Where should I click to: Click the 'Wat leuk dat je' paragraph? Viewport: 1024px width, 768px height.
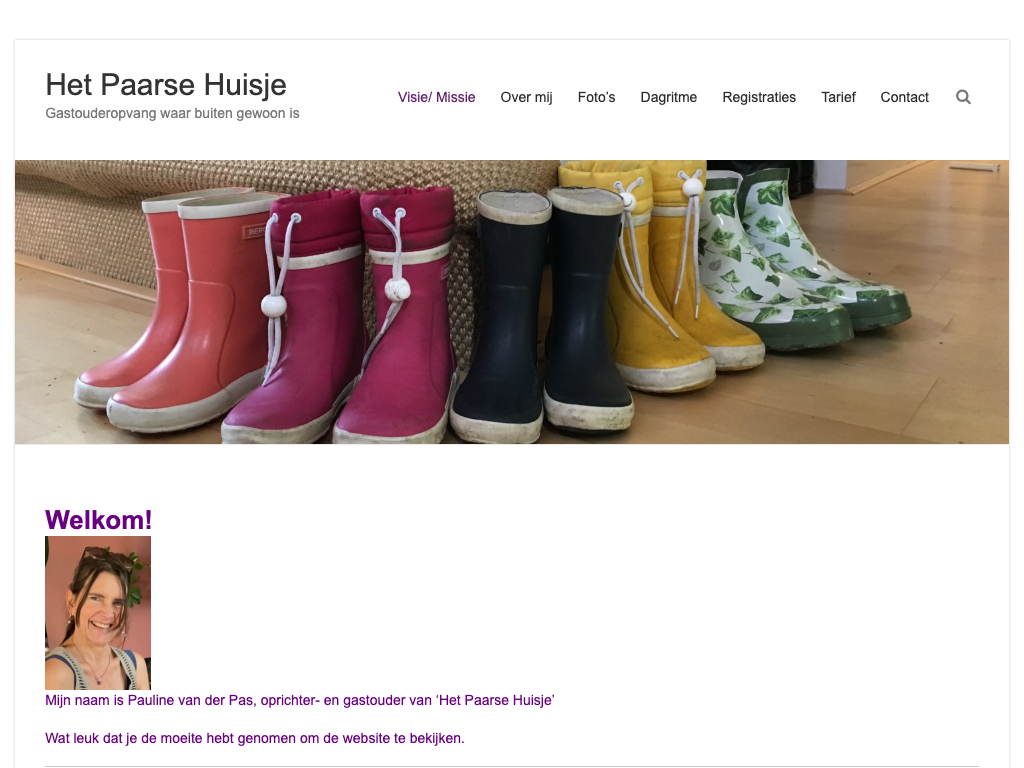point(254,738)
